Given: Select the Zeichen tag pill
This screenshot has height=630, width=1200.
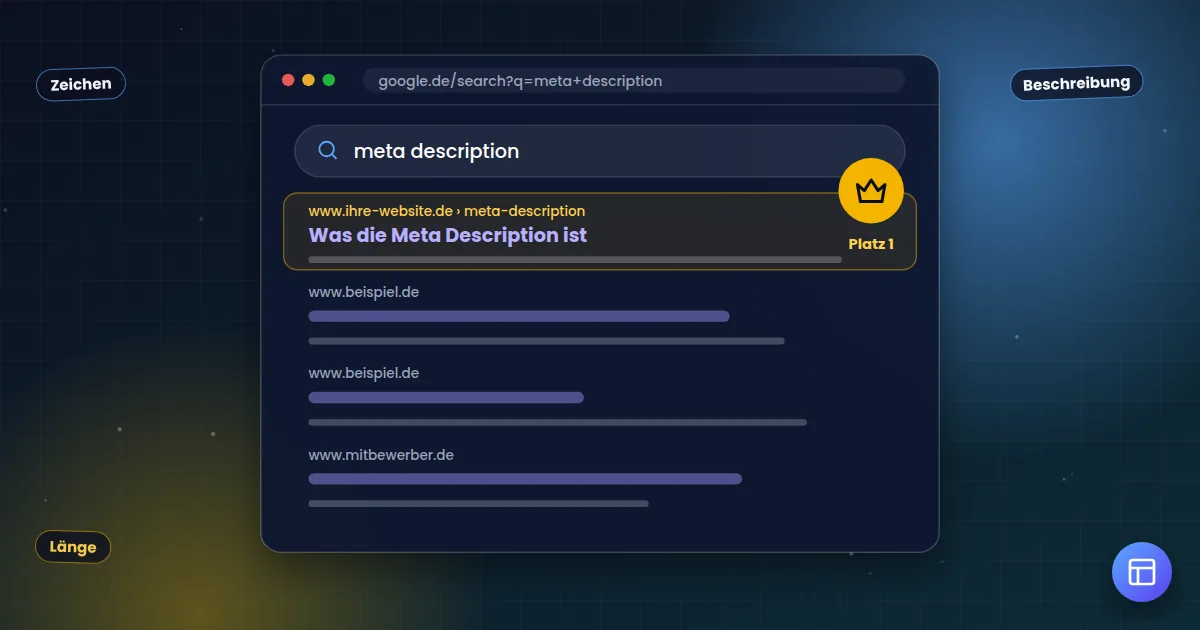Looking at the screenshot, I should point(81,84).
